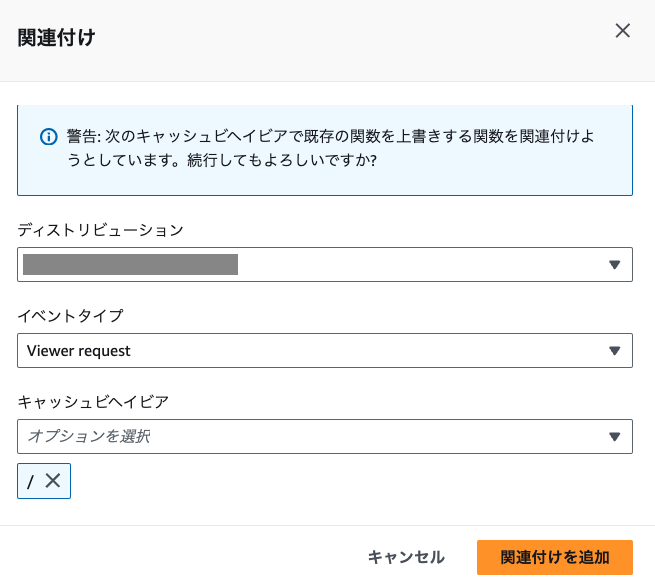
Task: Click the オプションを選択 placeholder field
Action: pos(325,437)
